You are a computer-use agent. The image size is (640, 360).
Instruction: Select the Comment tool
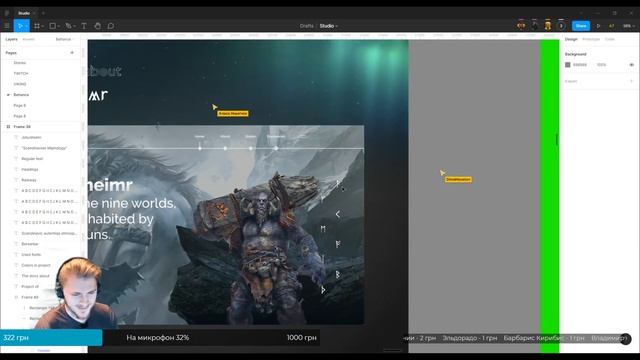pos(111,26)
